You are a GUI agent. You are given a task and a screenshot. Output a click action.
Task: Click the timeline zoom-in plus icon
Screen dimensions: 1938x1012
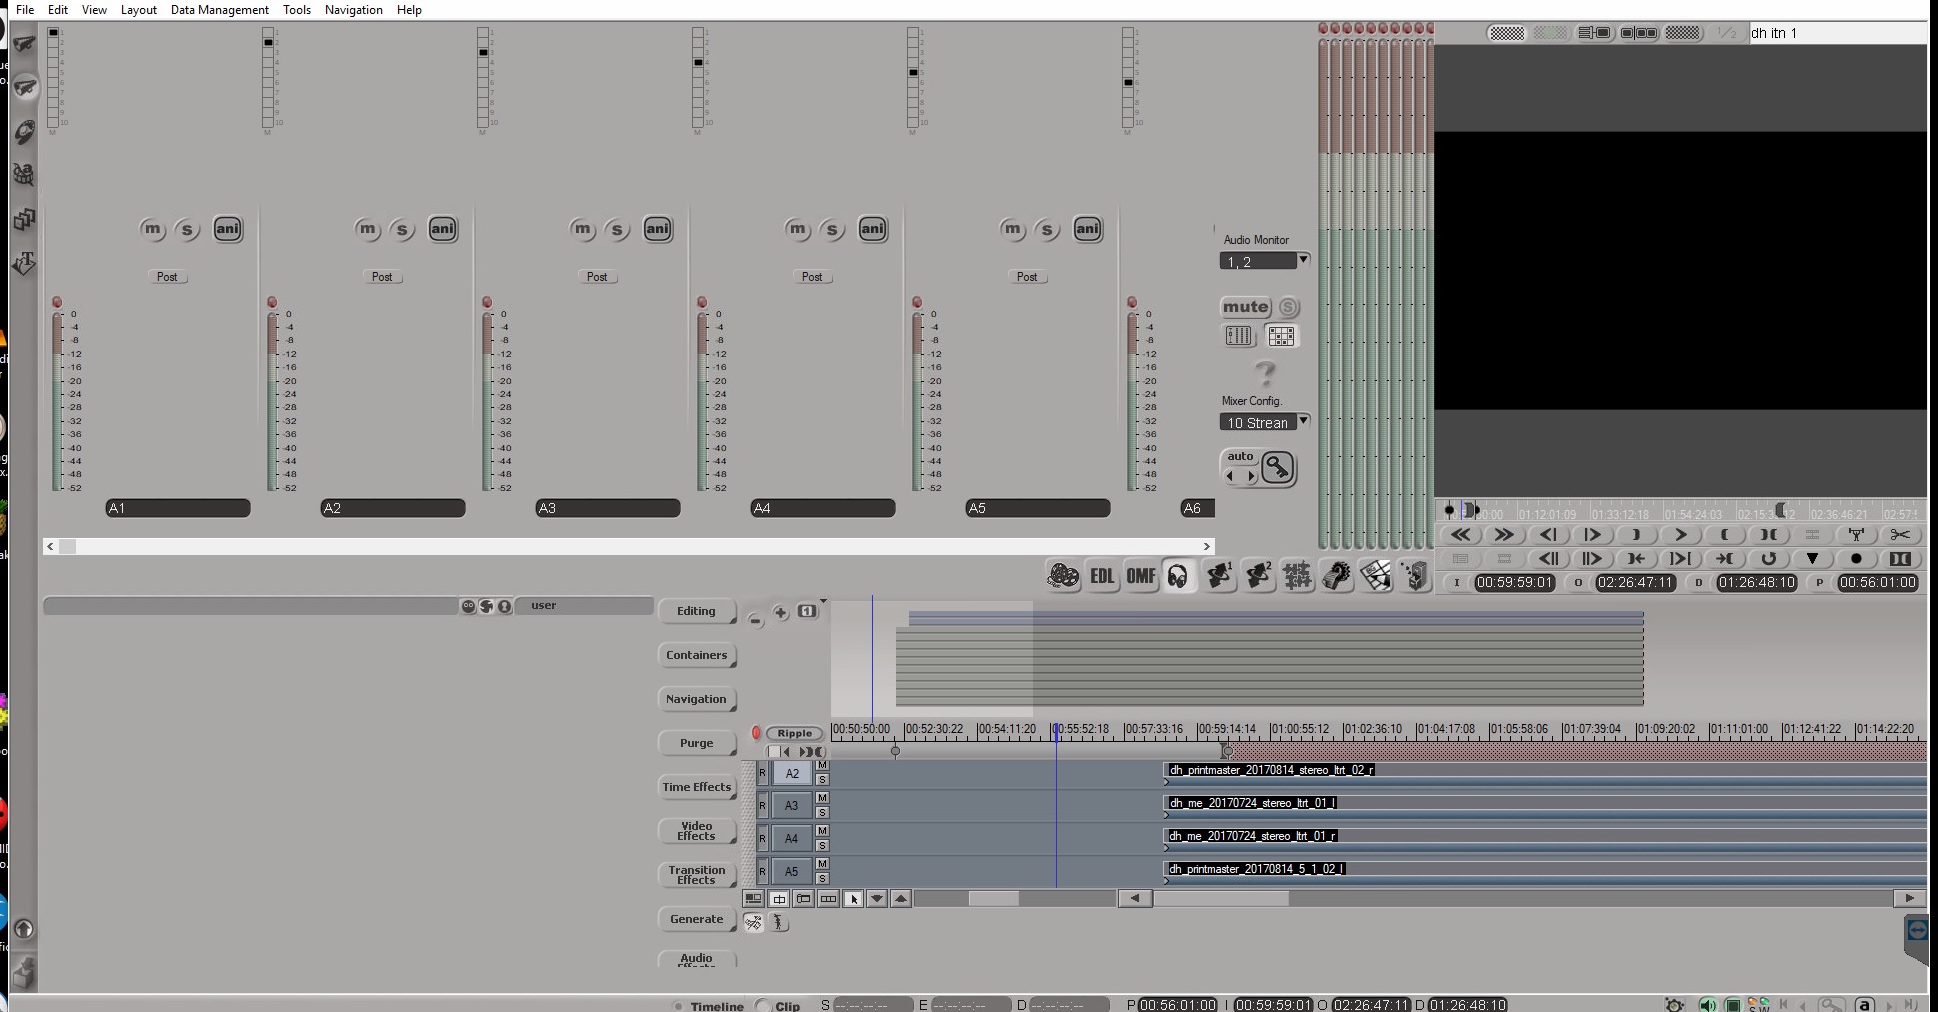point(781,612)
